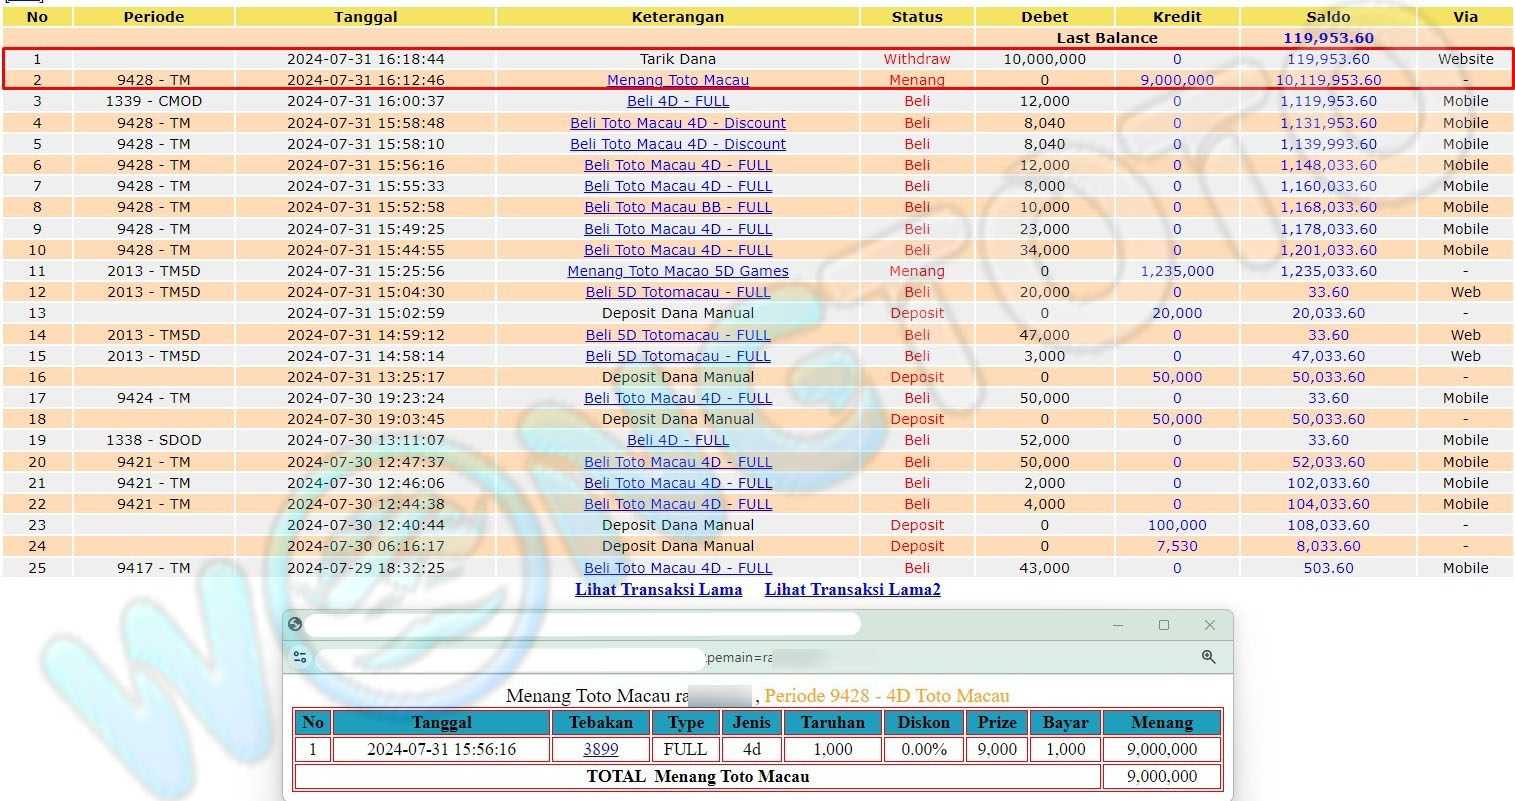Open site information icon in popup address bar
Image resolution: width=1515 pixels, height=801 pixels.
point(300,657)
